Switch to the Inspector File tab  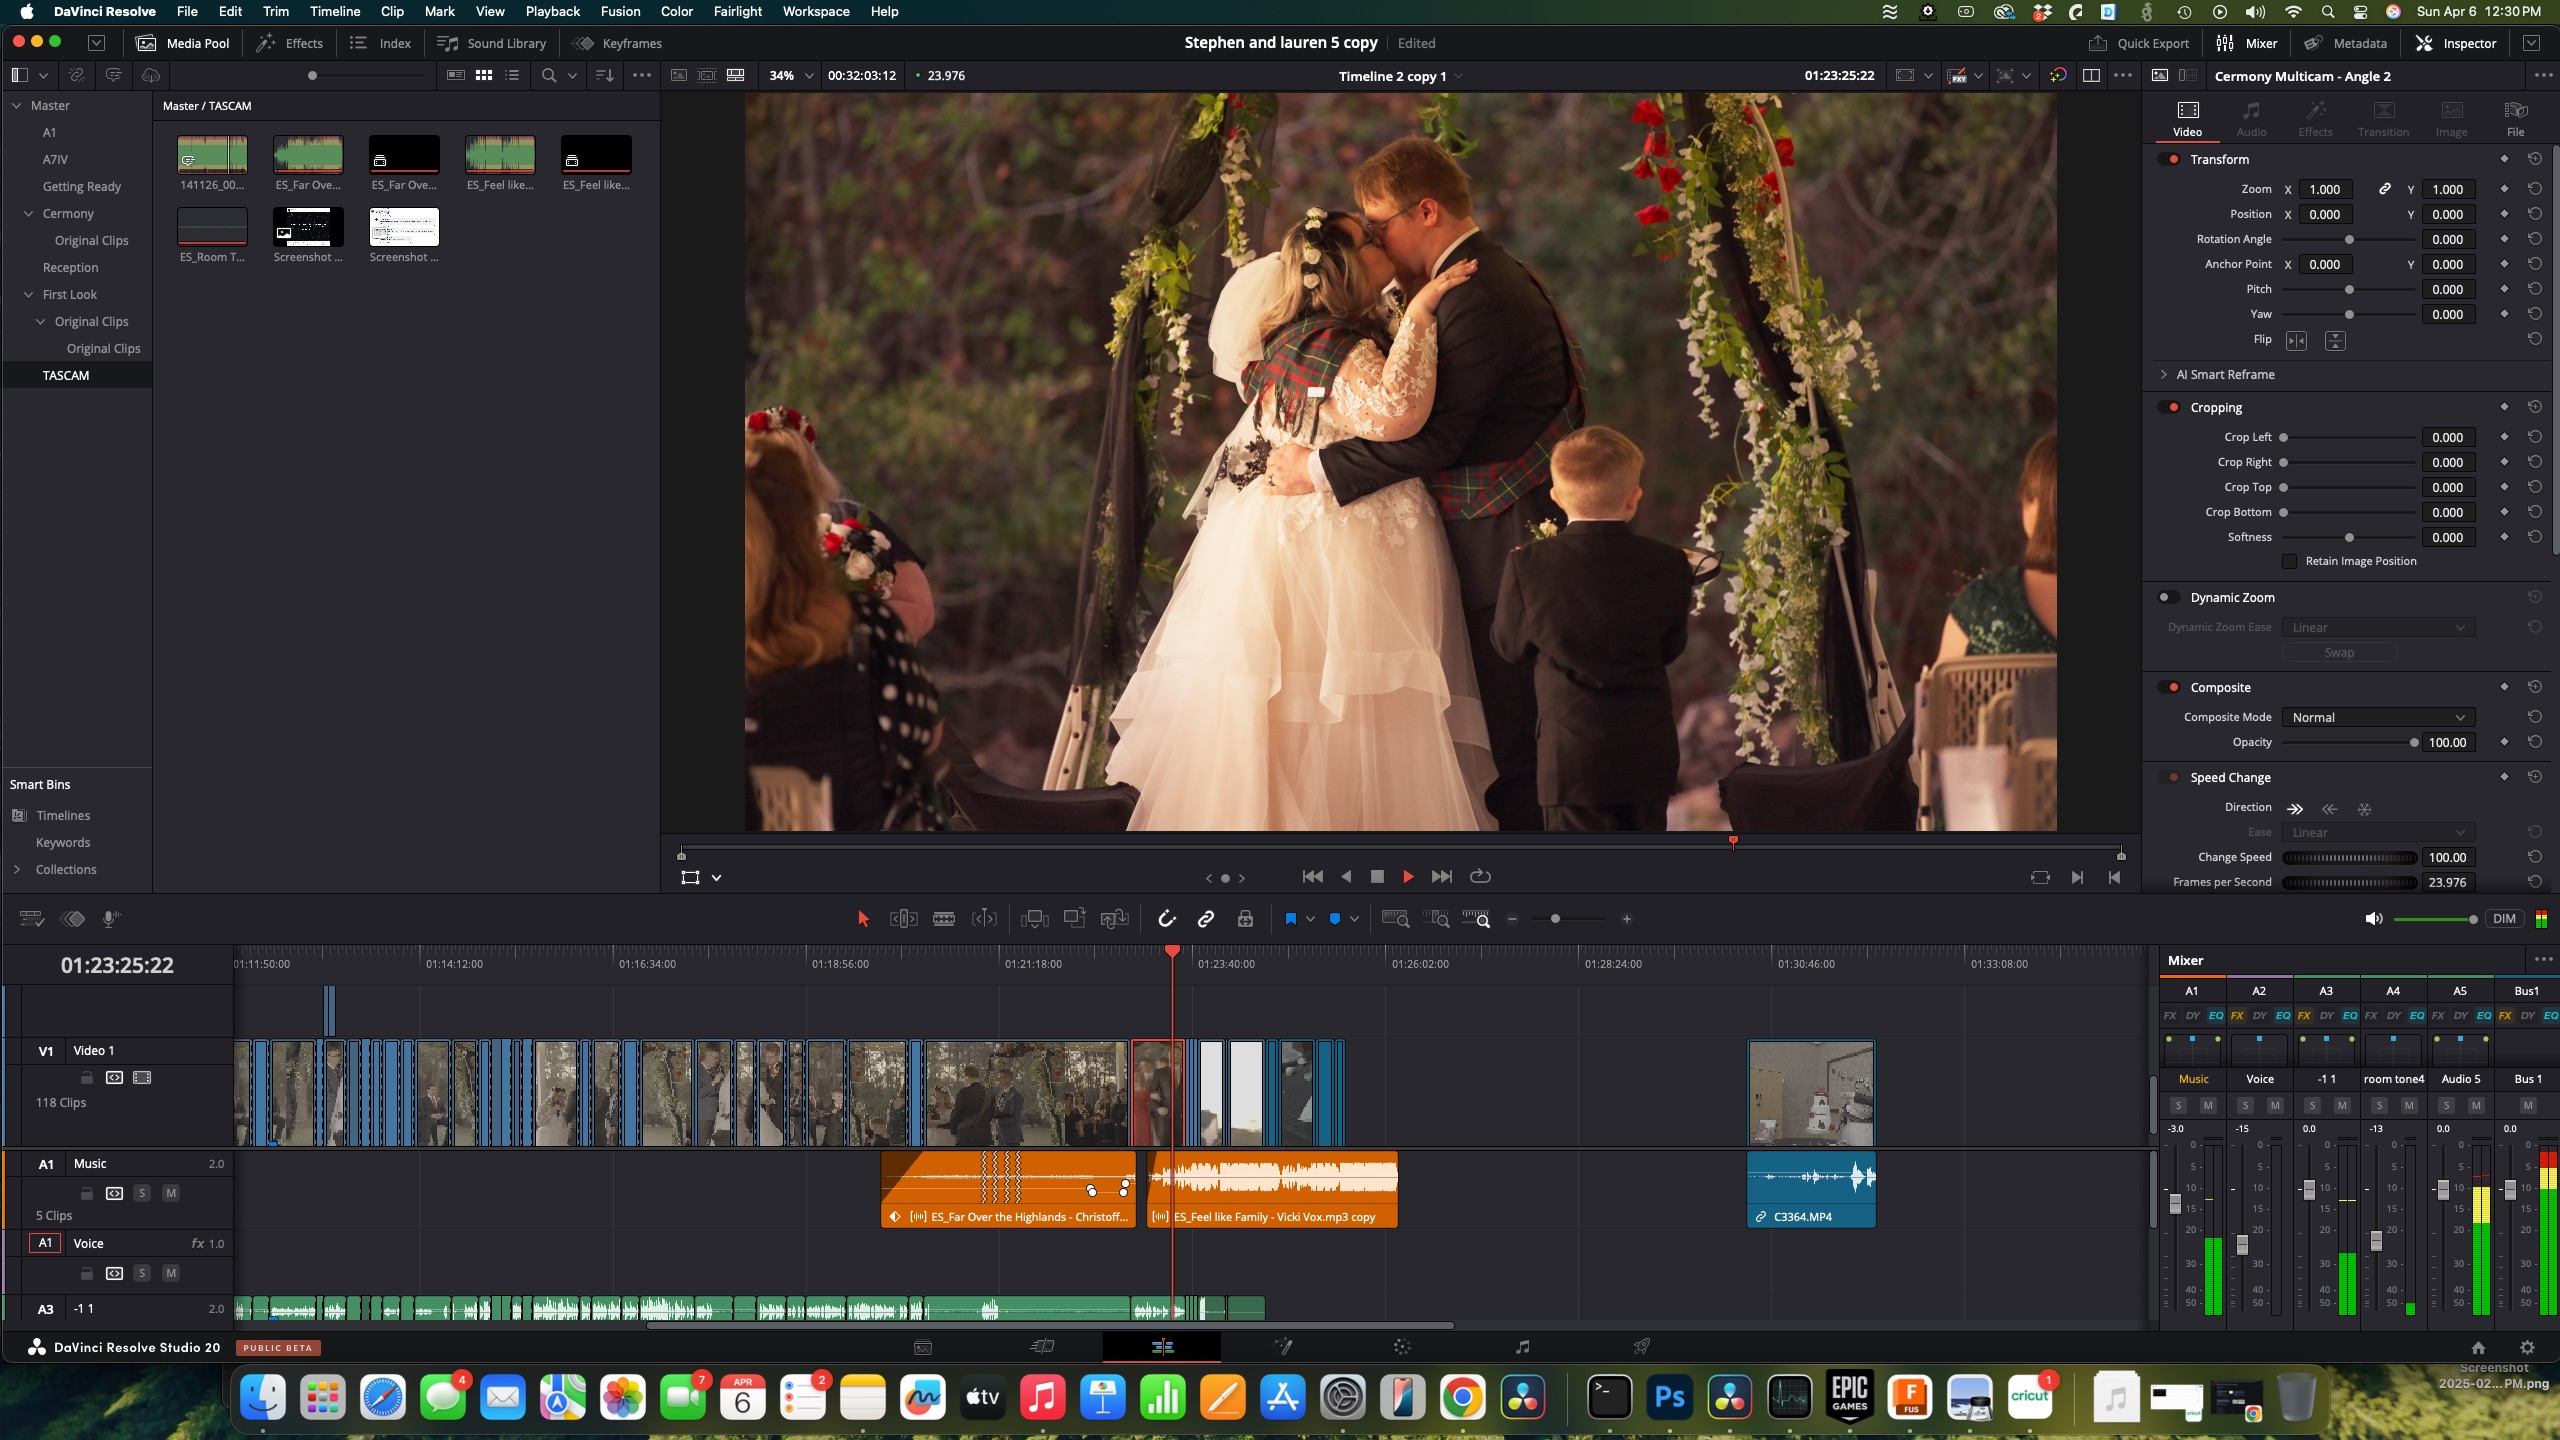point(2515,118)
